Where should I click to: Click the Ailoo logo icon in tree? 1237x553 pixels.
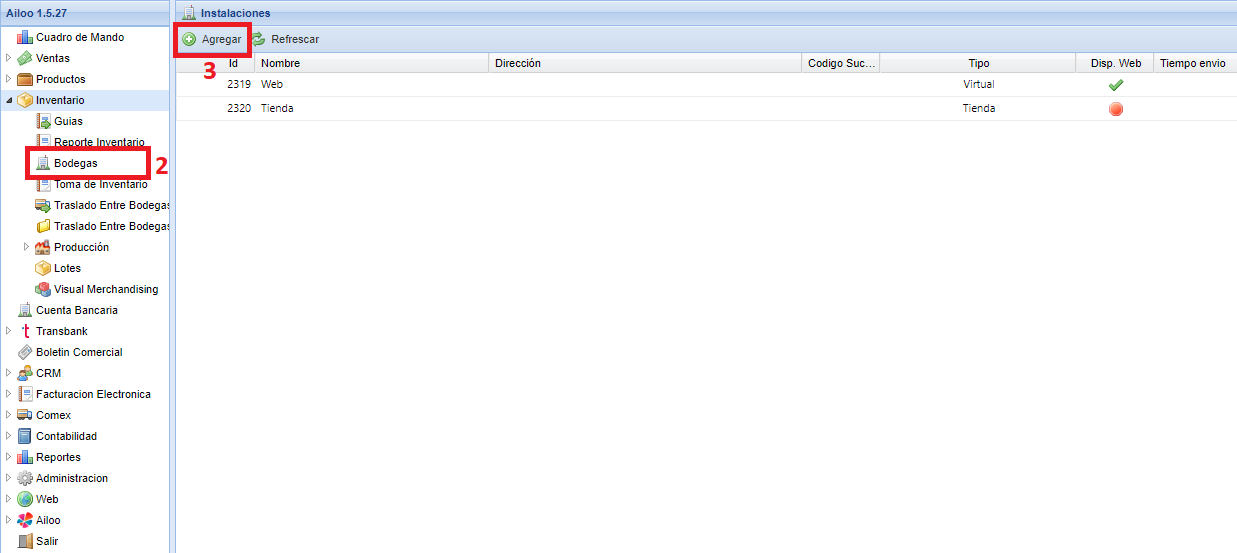point(25,520)
